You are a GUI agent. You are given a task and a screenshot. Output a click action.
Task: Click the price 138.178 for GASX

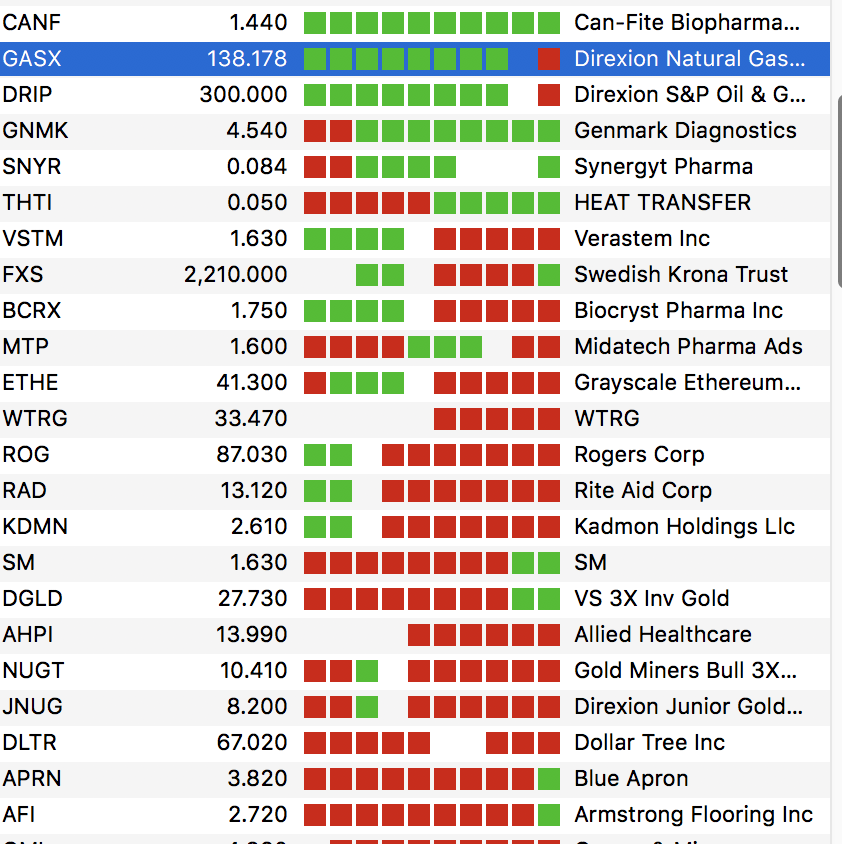247,59
